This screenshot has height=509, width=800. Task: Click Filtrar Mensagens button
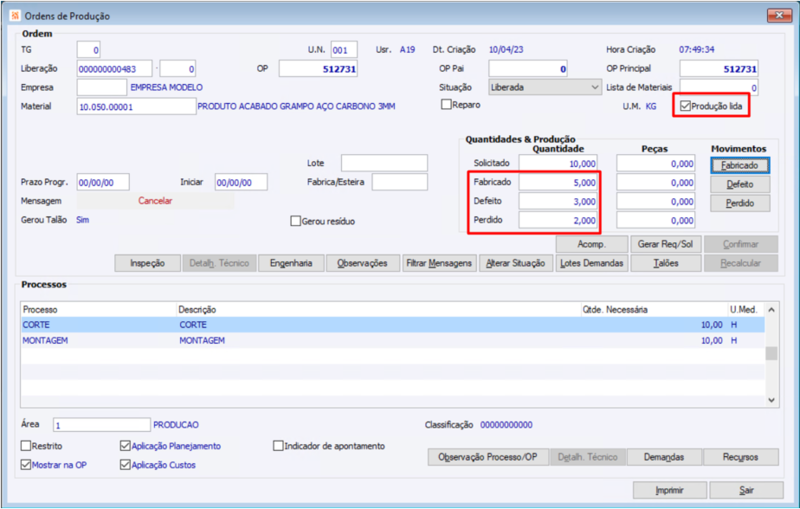[x=439, y=263]
